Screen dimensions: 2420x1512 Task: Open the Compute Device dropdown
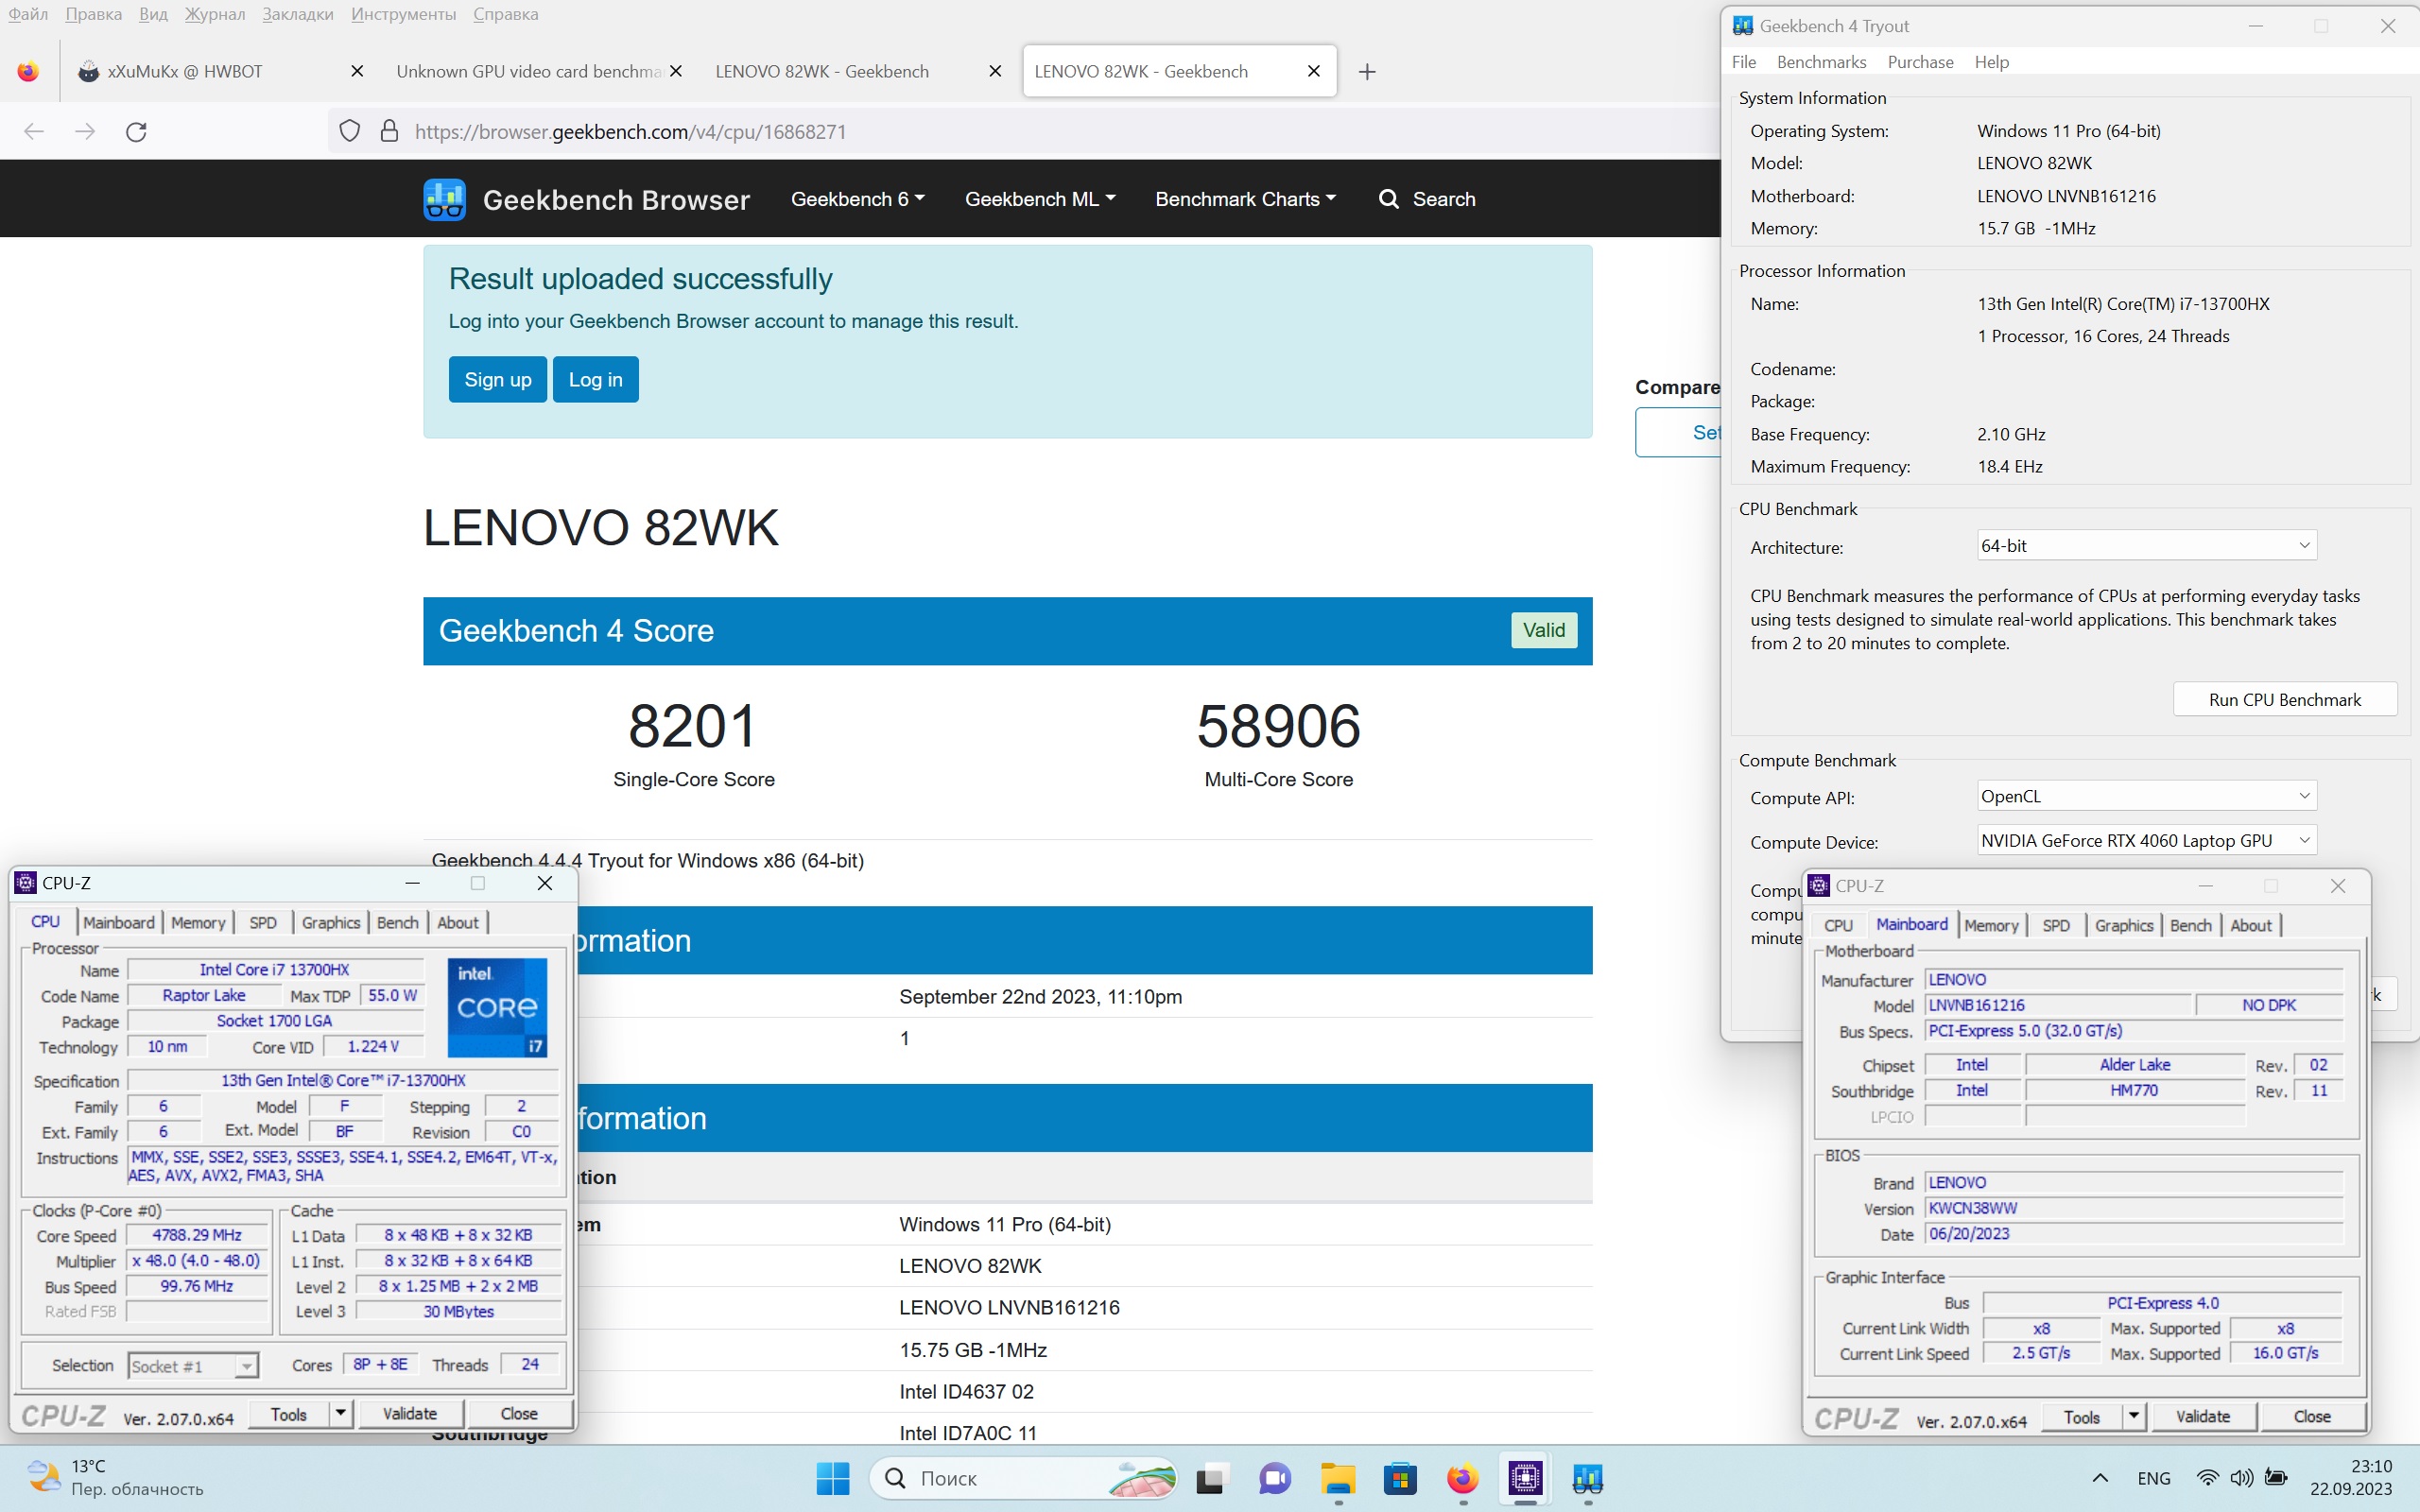pos(2146,841)
